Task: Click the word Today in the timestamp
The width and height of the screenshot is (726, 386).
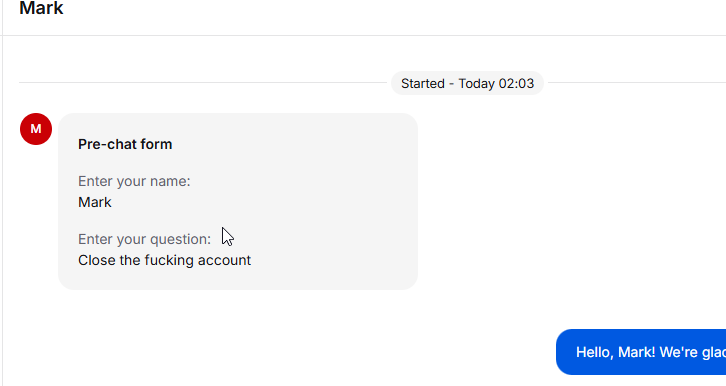Action: pos(476,83)
